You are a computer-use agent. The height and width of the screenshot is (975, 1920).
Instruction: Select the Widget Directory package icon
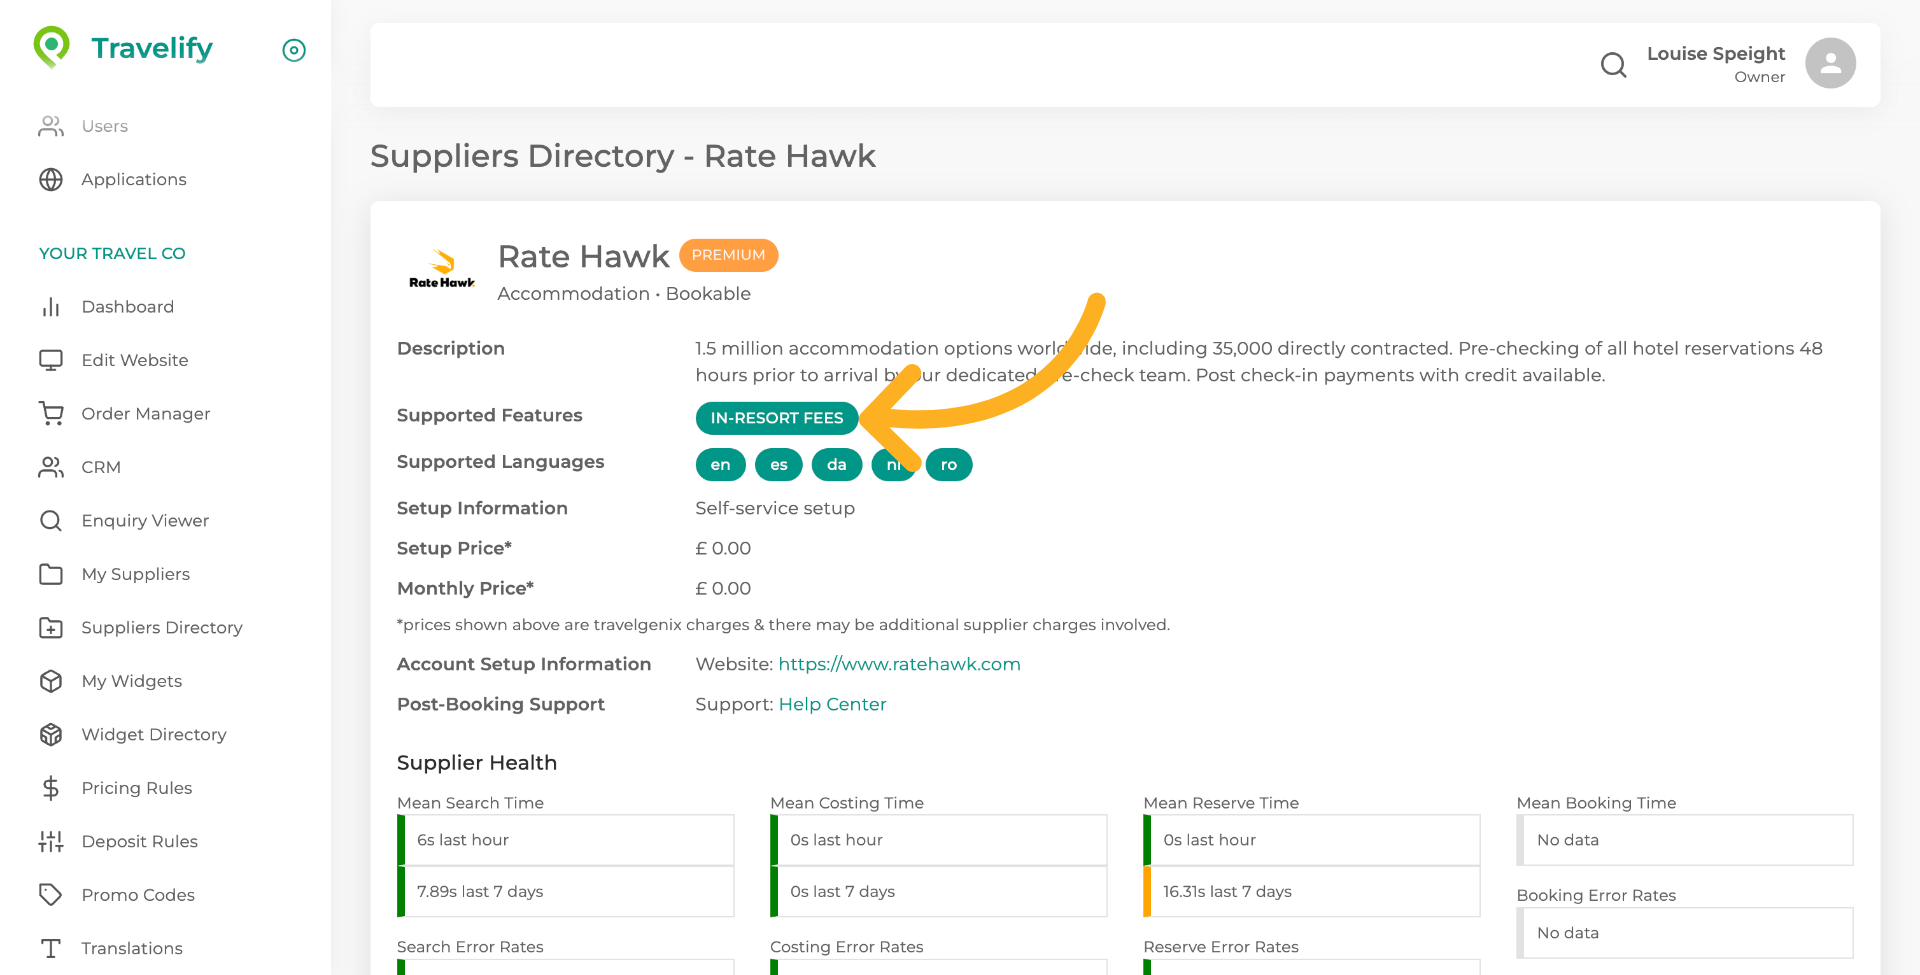pyautogui.click(x=51, y=734)
